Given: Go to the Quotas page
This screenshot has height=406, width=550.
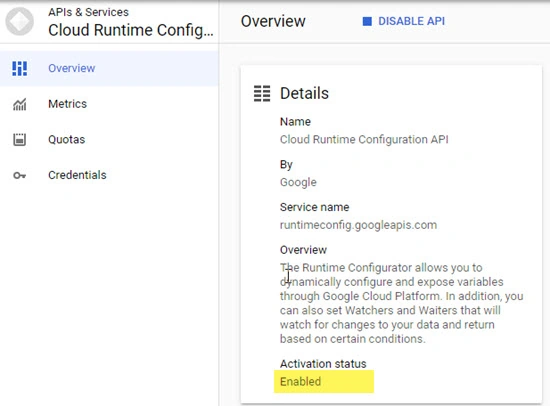Looking at the screenshot, I should pos(109,140).
